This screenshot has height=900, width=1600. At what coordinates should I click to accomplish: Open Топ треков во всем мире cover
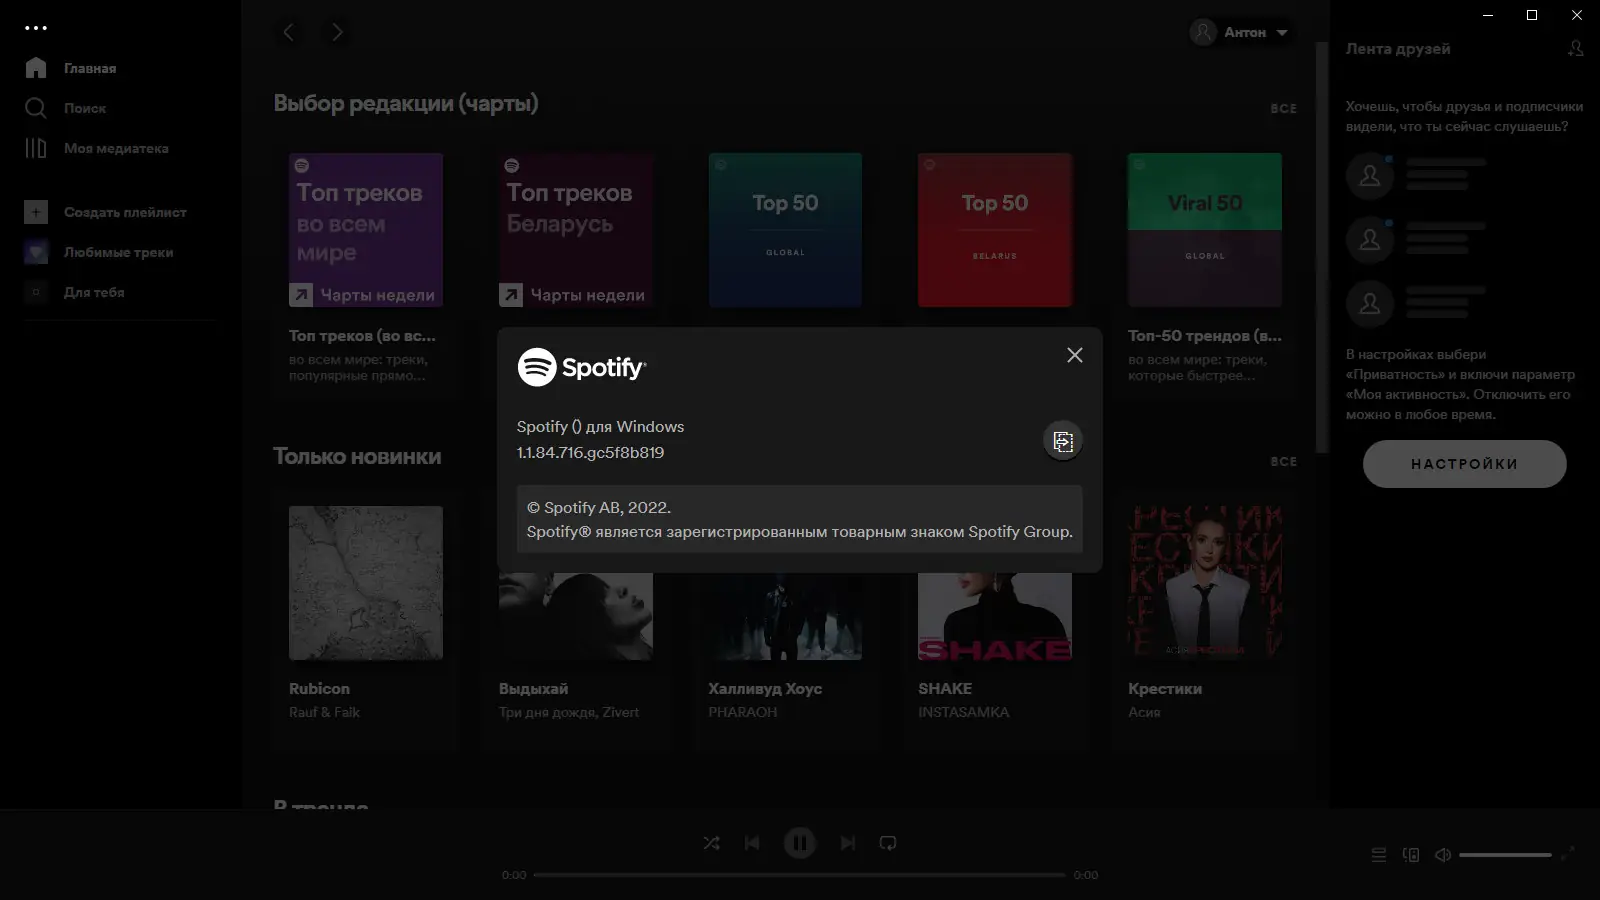click(366, 230)
